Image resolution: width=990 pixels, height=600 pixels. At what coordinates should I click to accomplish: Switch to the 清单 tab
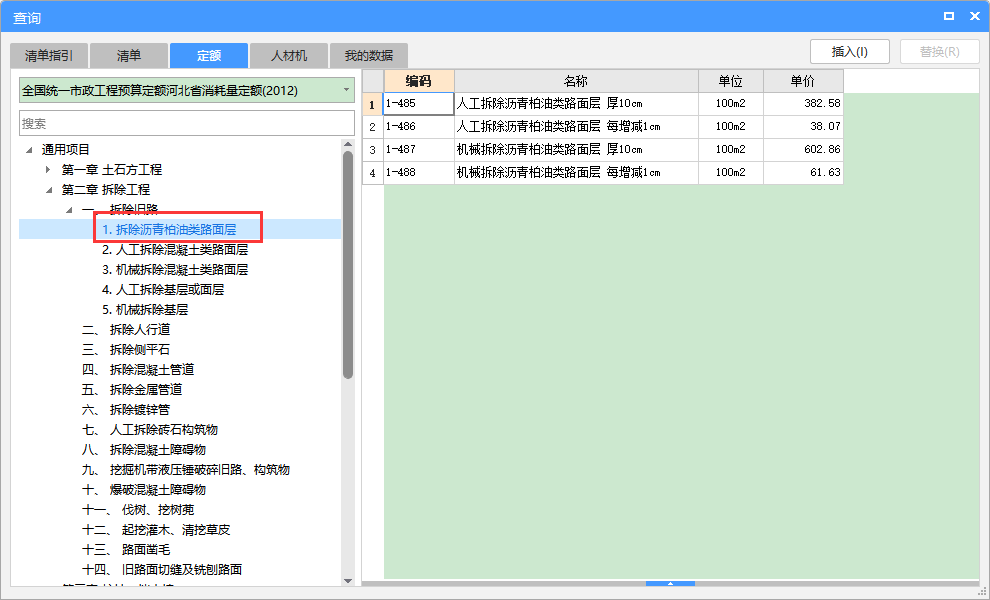(x=129, y=56)
